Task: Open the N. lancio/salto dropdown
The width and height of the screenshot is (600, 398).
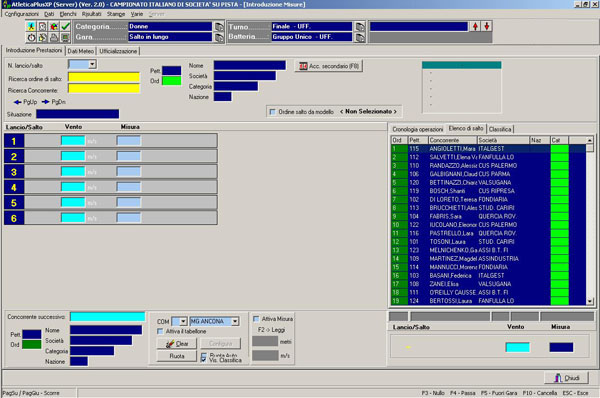Action: point(92,64)
